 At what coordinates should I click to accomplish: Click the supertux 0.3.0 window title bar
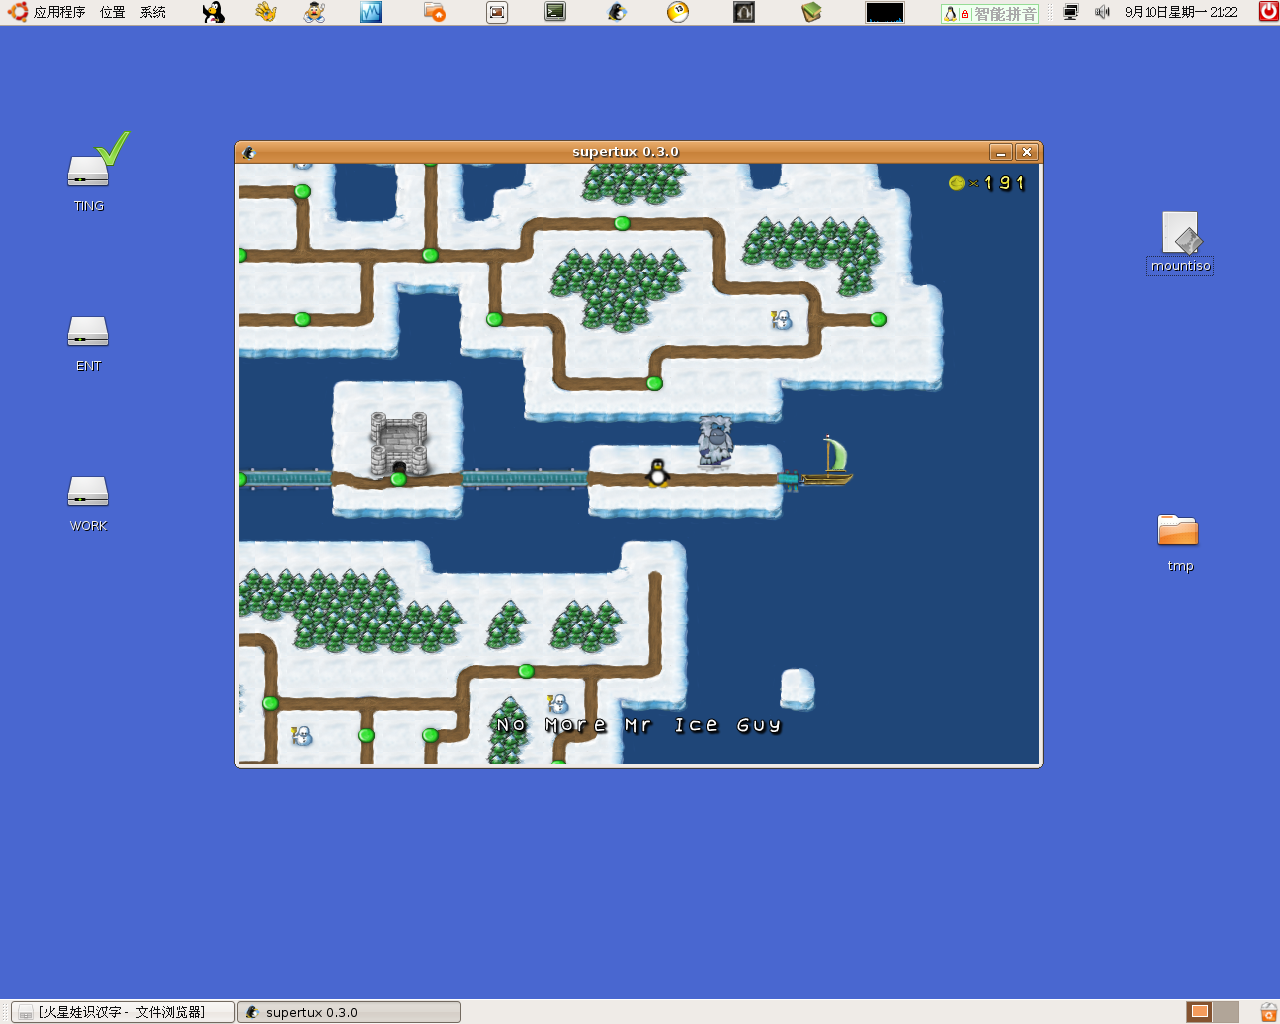pos(625,152)
